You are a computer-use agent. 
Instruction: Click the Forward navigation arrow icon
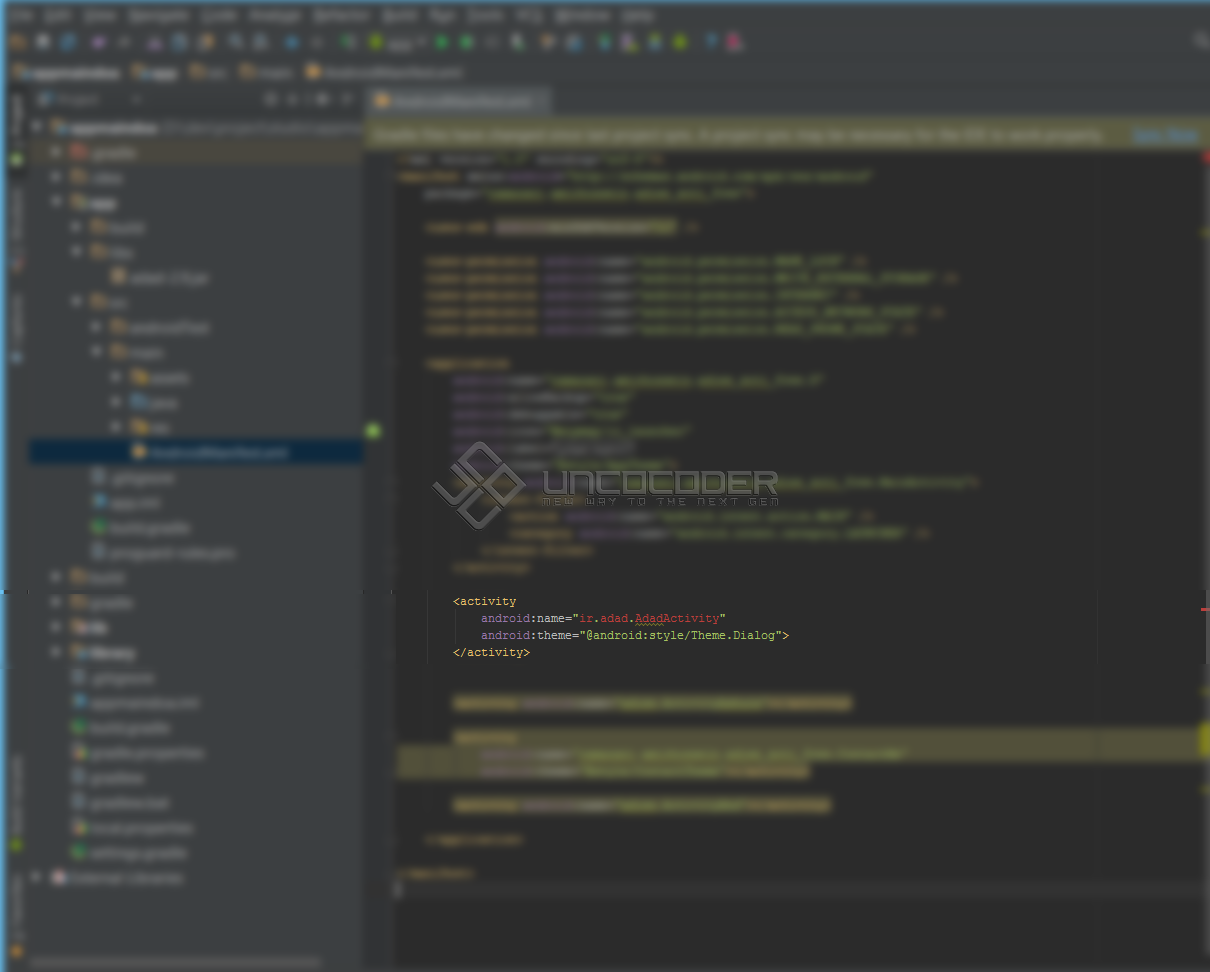[x=317, y=42]
